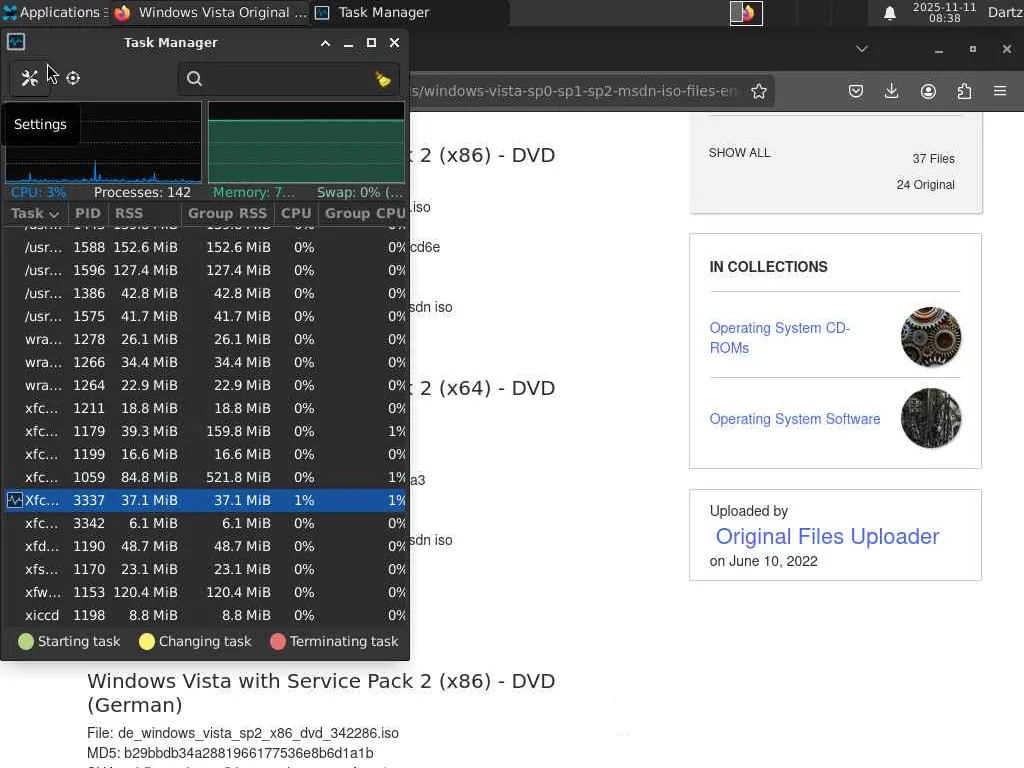Viewport: 1024px width, 768px height.
Task: Open Task Manager settings tools icon
Action: point(29,78)
